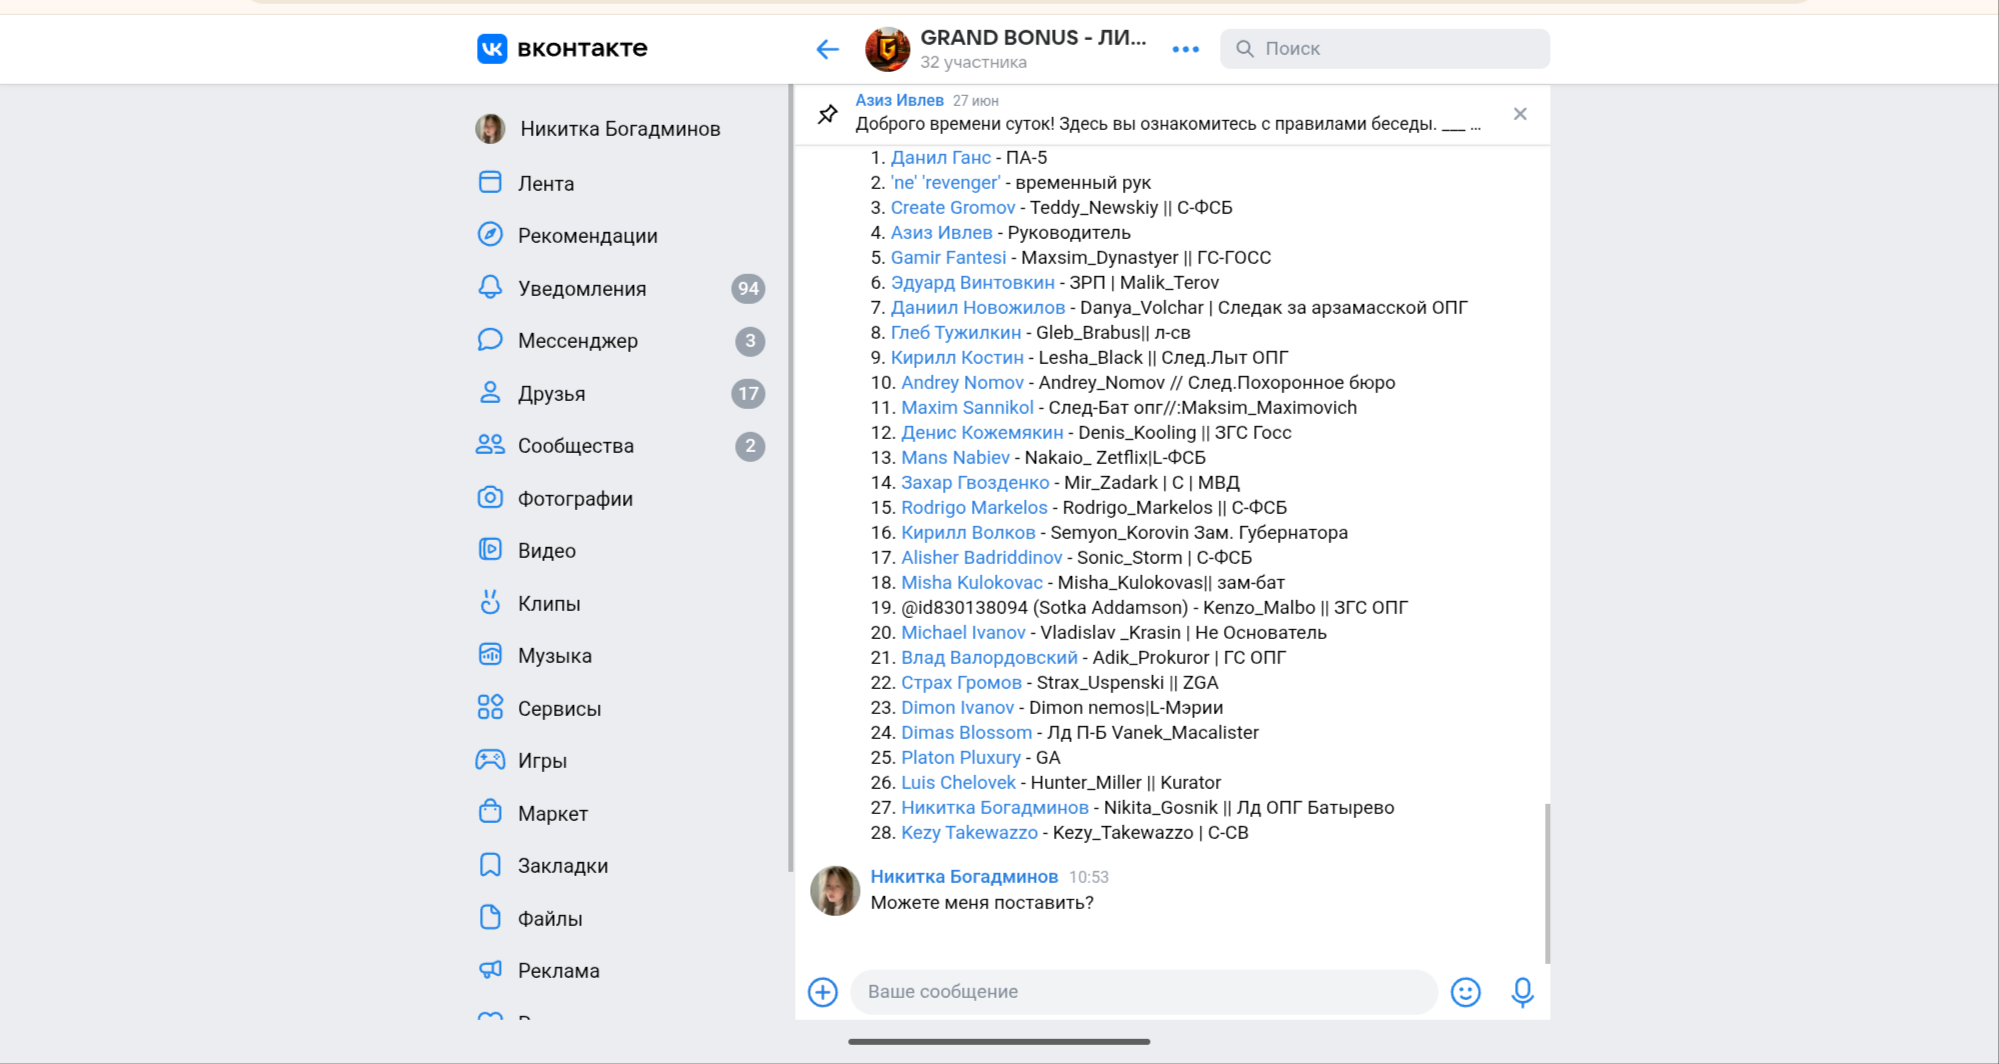
Task: Click the 94 notifications badge
Action: [x=748, y=288]
